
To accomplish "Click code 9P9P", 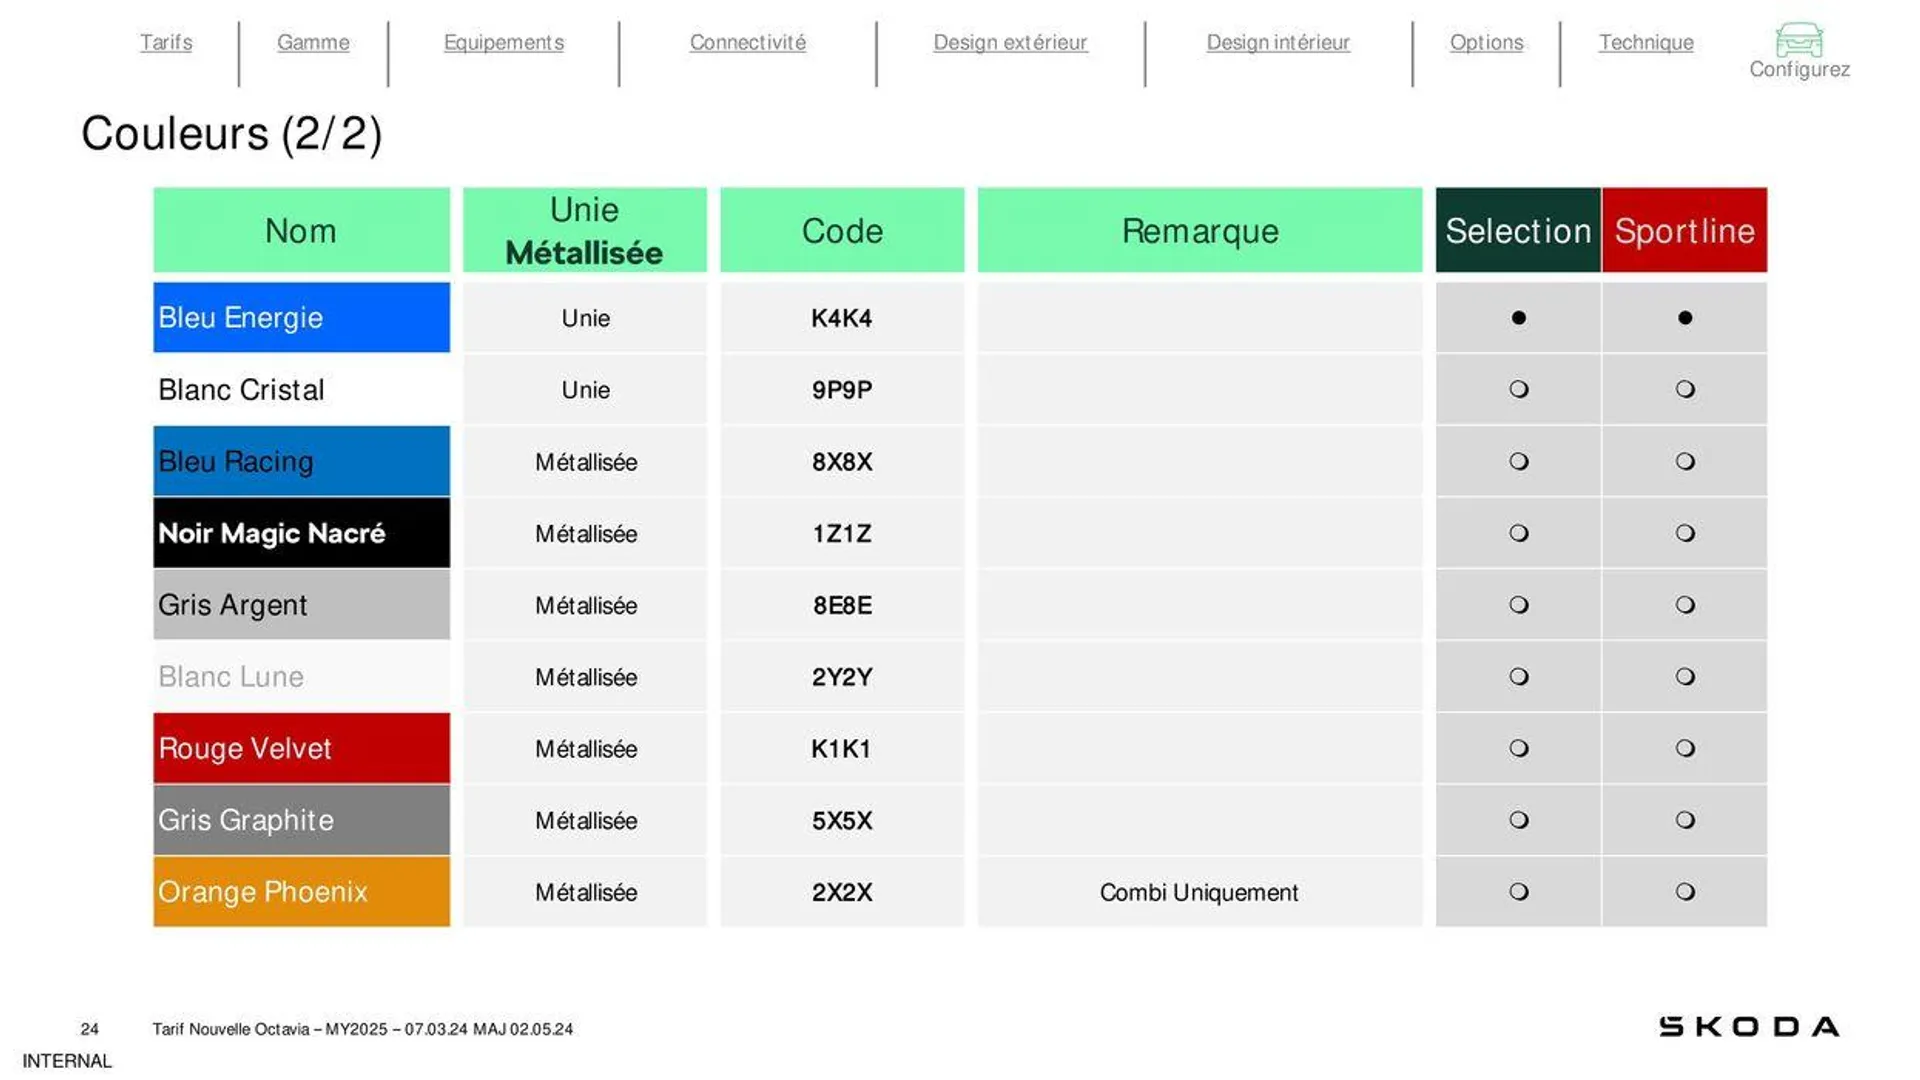I will pos(842,390).
